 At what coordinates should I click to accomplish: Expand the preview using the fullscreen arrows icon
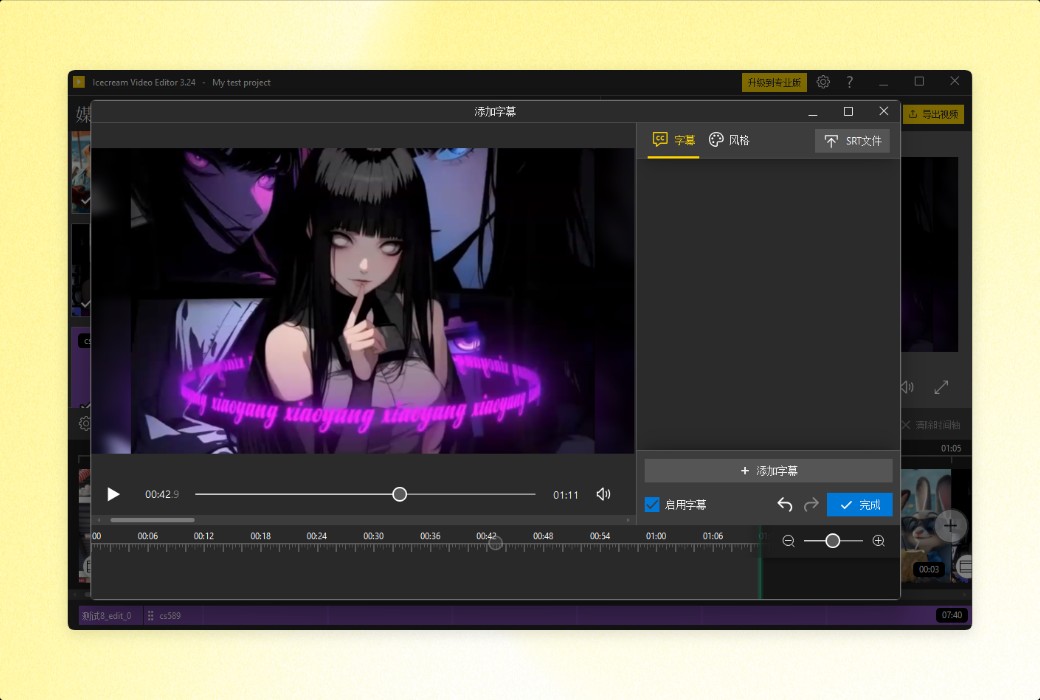942,387
